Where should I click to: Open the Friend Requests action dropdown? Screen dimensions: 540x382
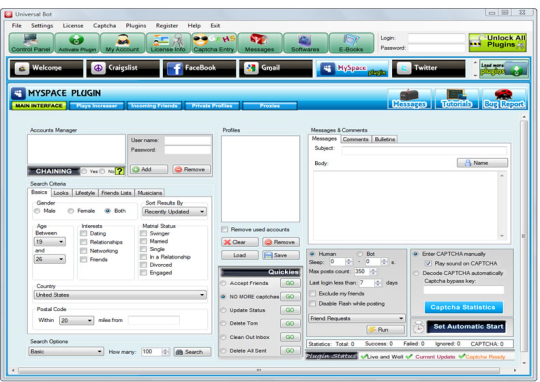coord(356,318)
